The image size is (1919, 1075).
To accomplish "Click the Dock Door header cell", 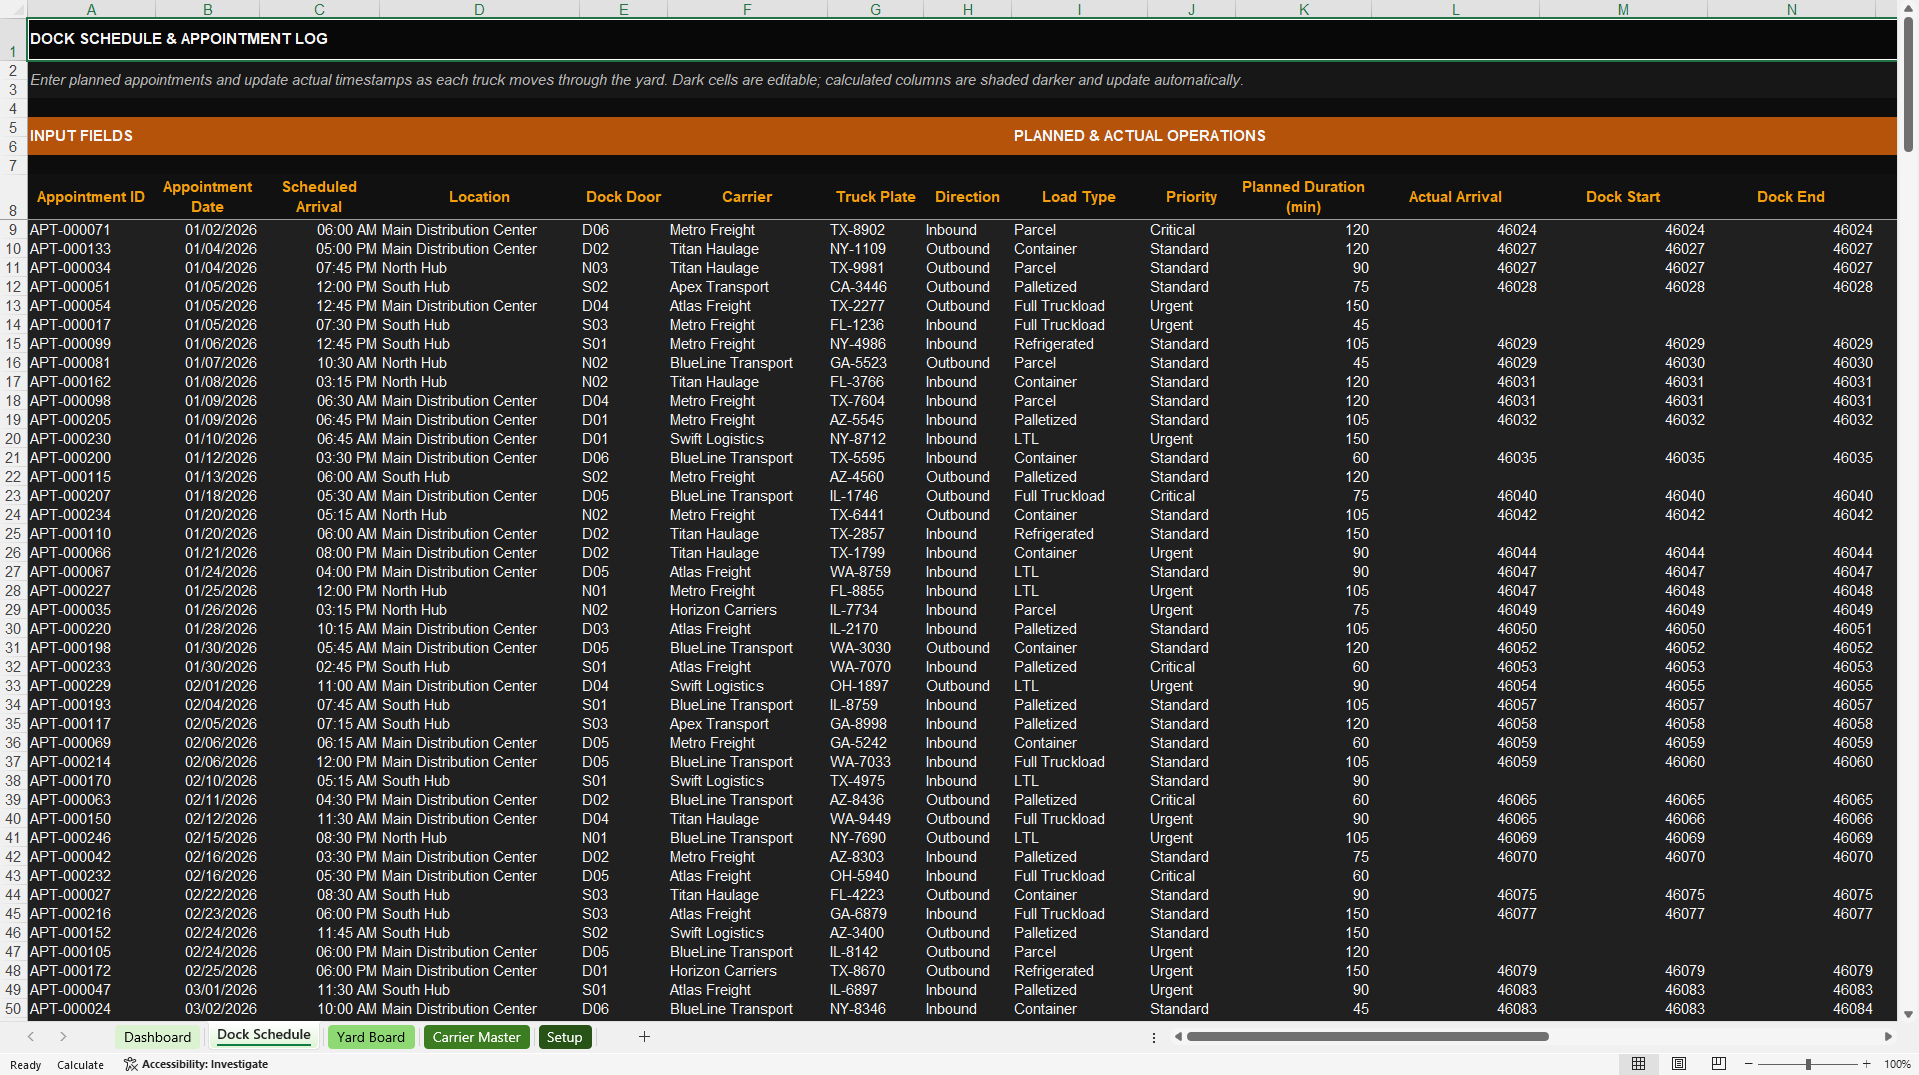I will [623, 197].
